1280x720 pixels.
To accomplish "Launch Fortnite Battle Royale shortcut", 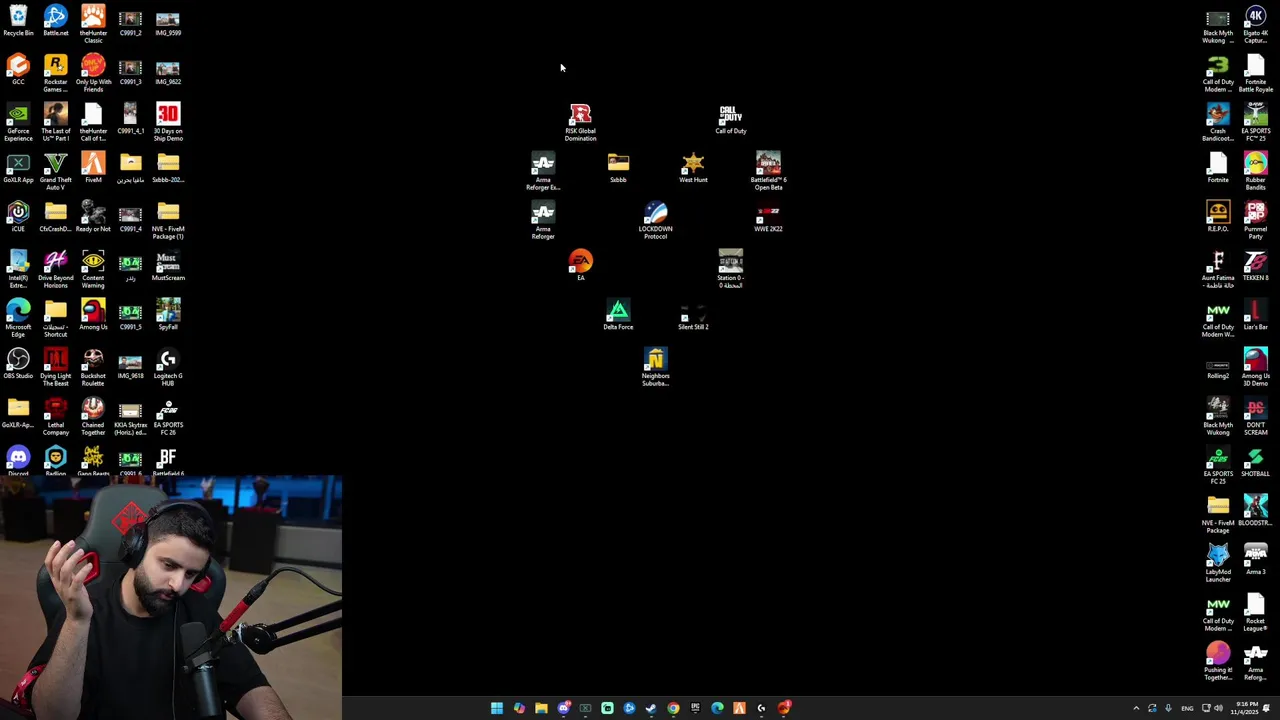I will pyautogui.click(x=1255, y=73).
